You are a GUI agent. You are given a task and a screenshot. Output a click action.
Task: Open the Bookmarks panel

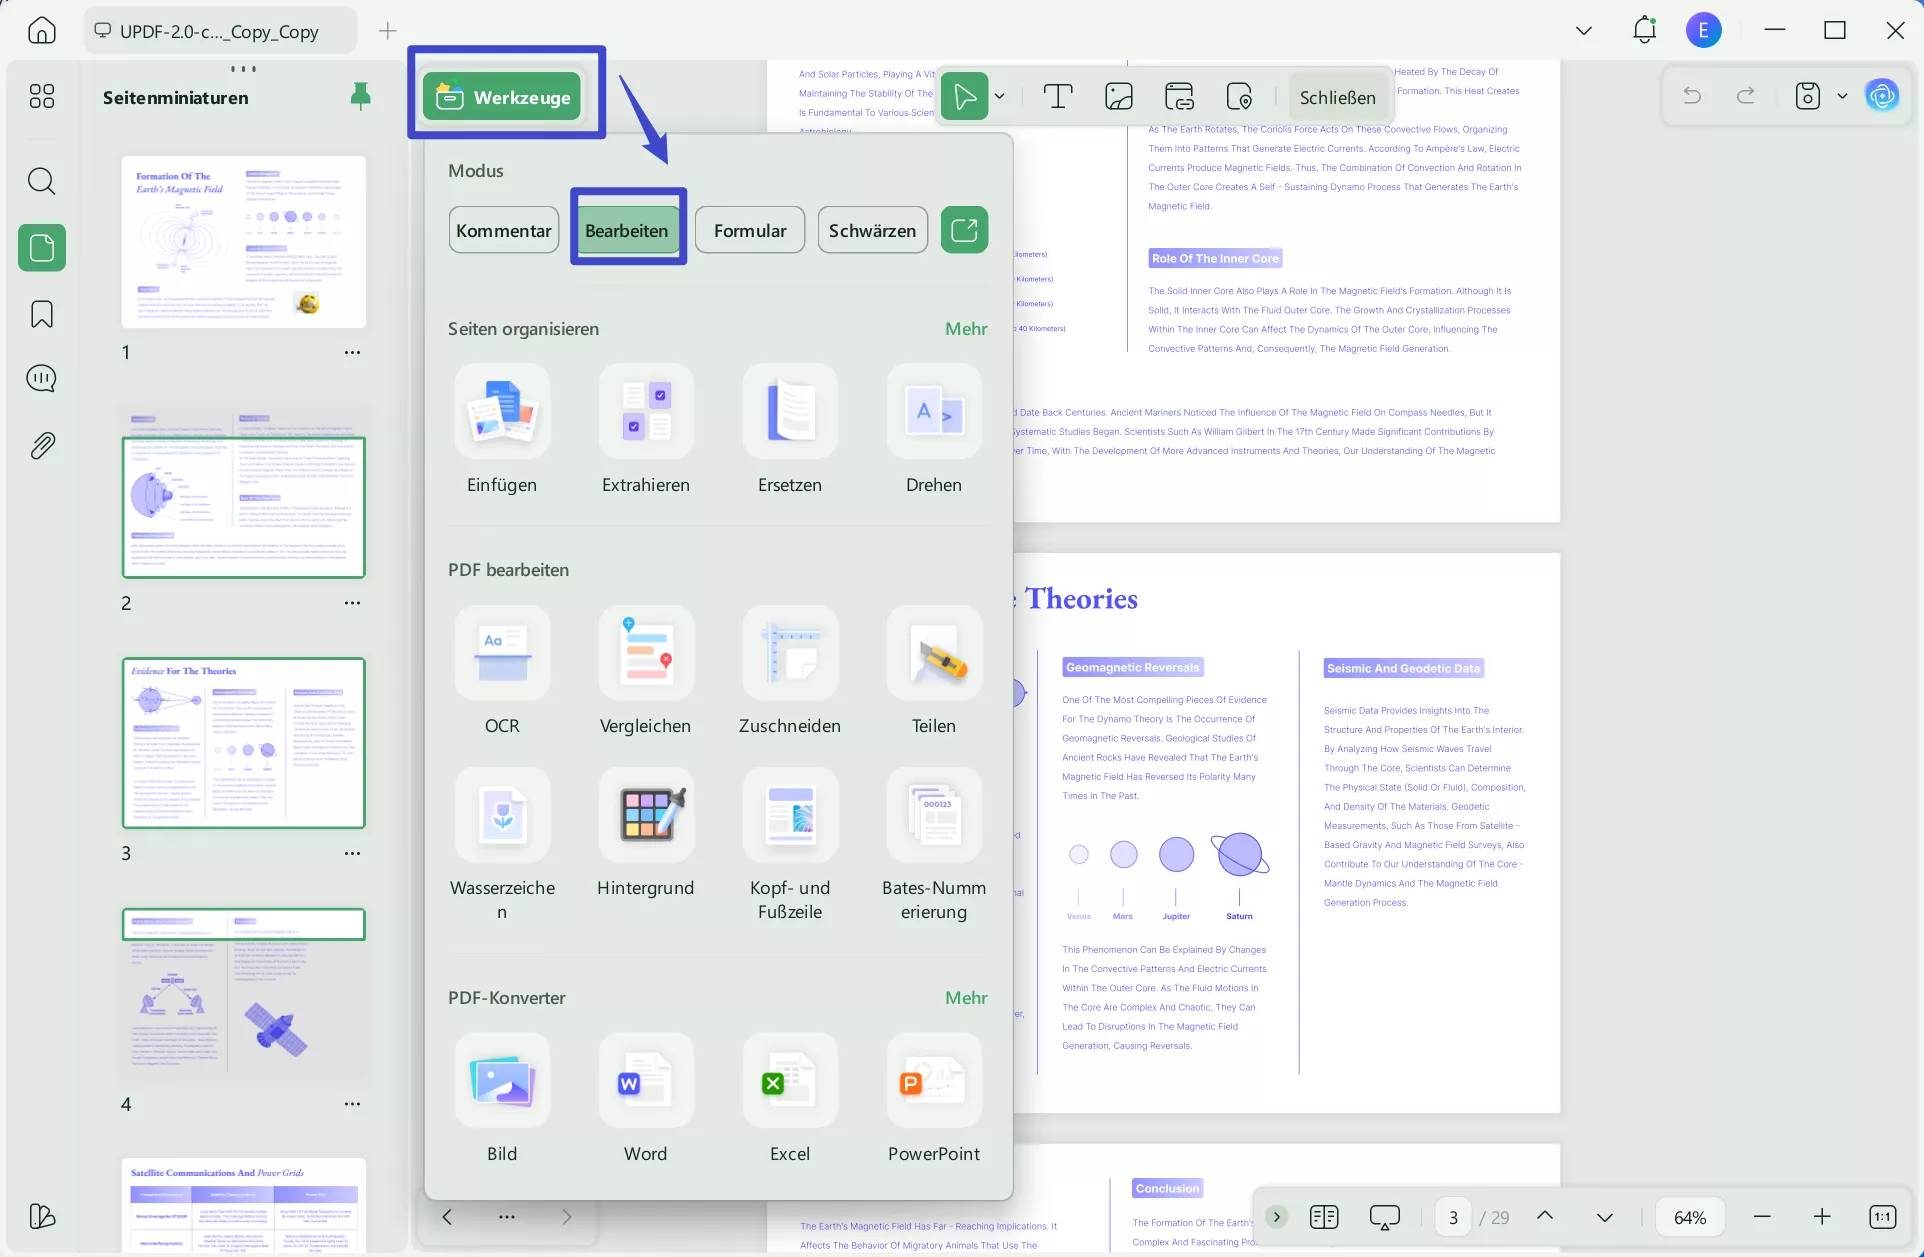click(x=41, y=313)
